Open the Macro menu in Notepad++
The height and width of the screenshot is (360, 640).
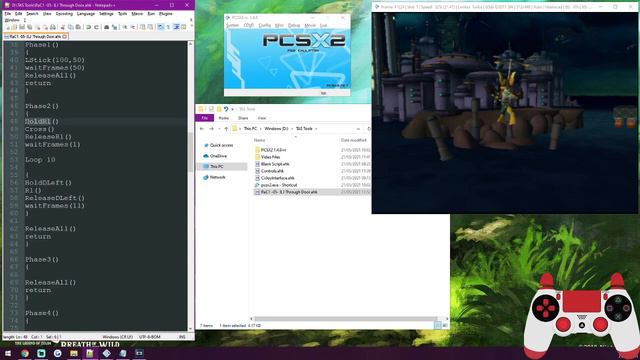[137, 14]
